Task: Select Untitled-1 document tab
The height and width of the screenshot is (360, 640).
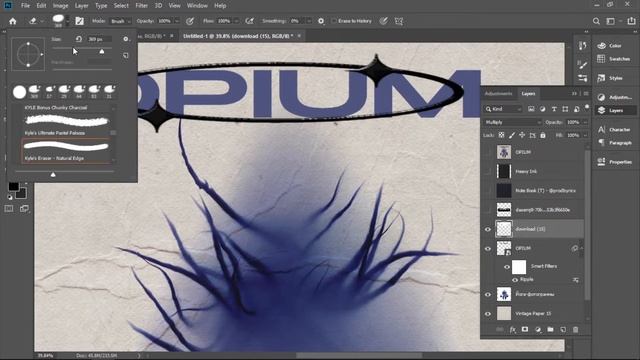Action: [238, 36]
